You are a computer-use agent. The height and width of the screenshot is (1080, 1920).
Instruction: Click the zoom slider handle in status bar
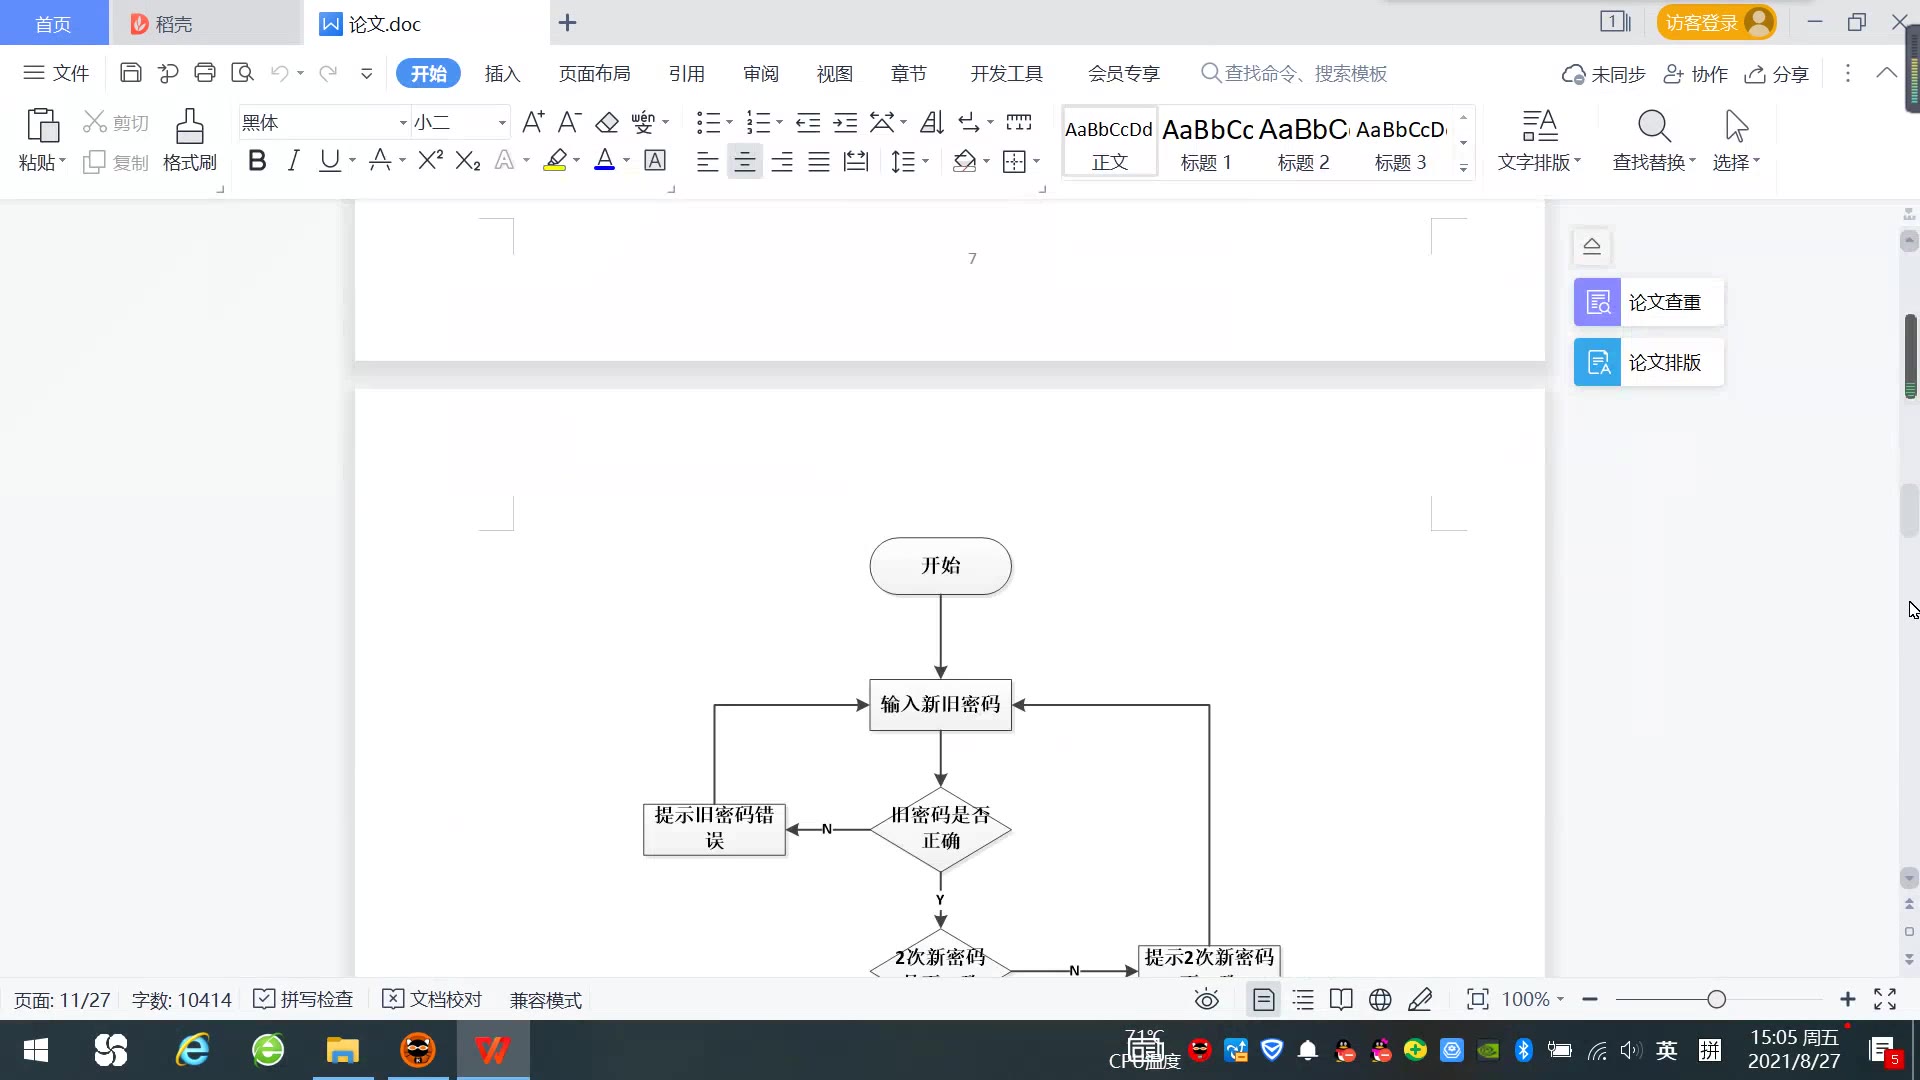[x=1716, y=999]
